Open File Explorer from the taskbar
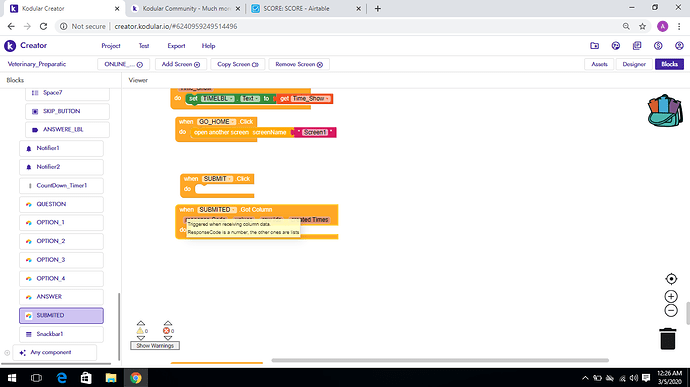The width and height of the screenshot is (690, 387). pos(111,378)
